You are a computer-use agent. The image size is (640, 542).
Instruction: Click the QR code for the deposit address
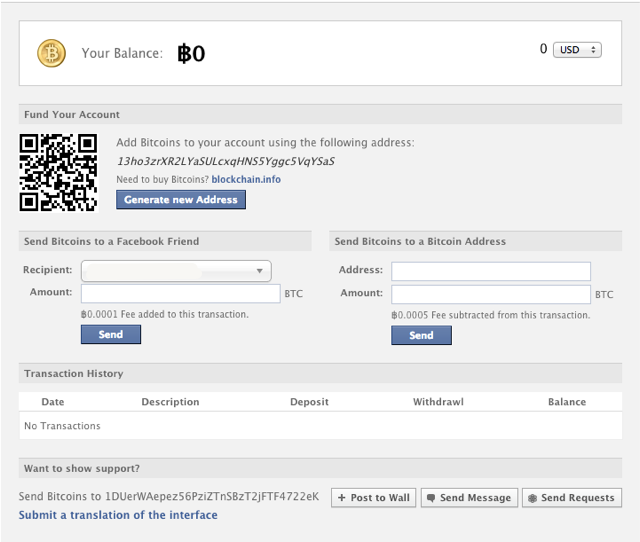(x=58, y=172)
